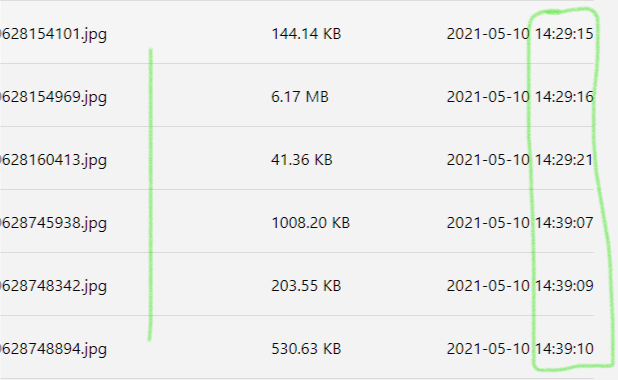Image resolution: width=618 pixels, height=380 pixels.
Task: Click the 2021-05-10 date in the 530.63 KB row
Action: [x=488, y=349]
